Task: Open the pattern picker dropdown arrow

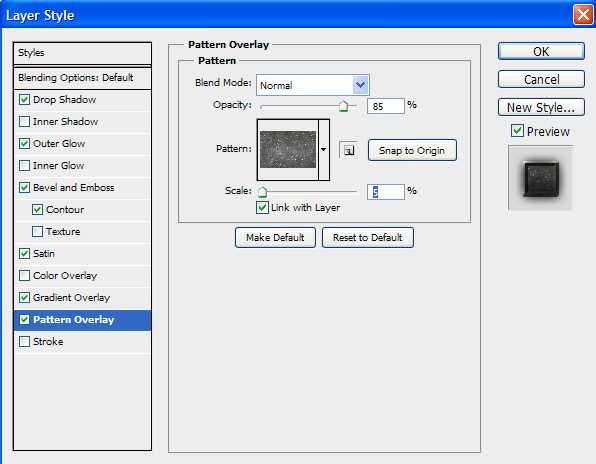Action: tap(324, 149)
